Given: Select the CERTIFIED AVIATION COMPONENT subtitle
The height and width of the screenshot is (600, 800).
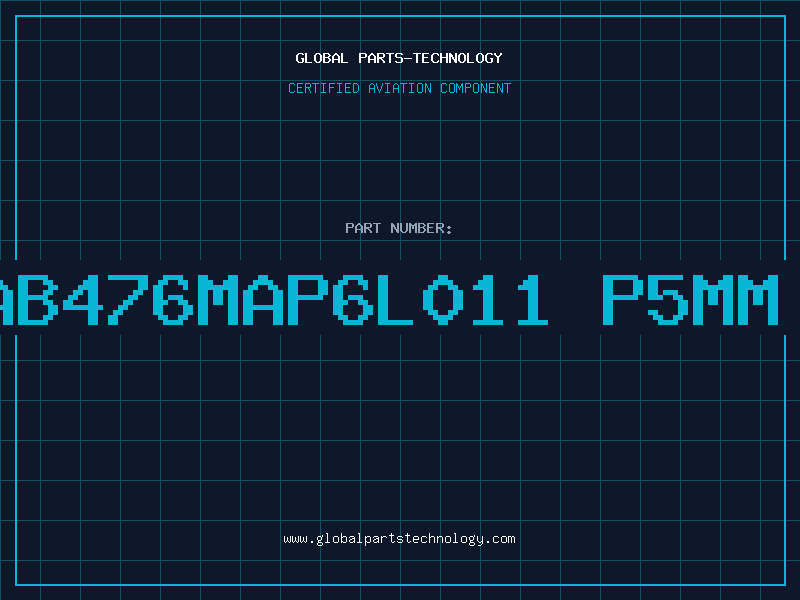Looking at the screenshot, I should [x=399, y=88].
